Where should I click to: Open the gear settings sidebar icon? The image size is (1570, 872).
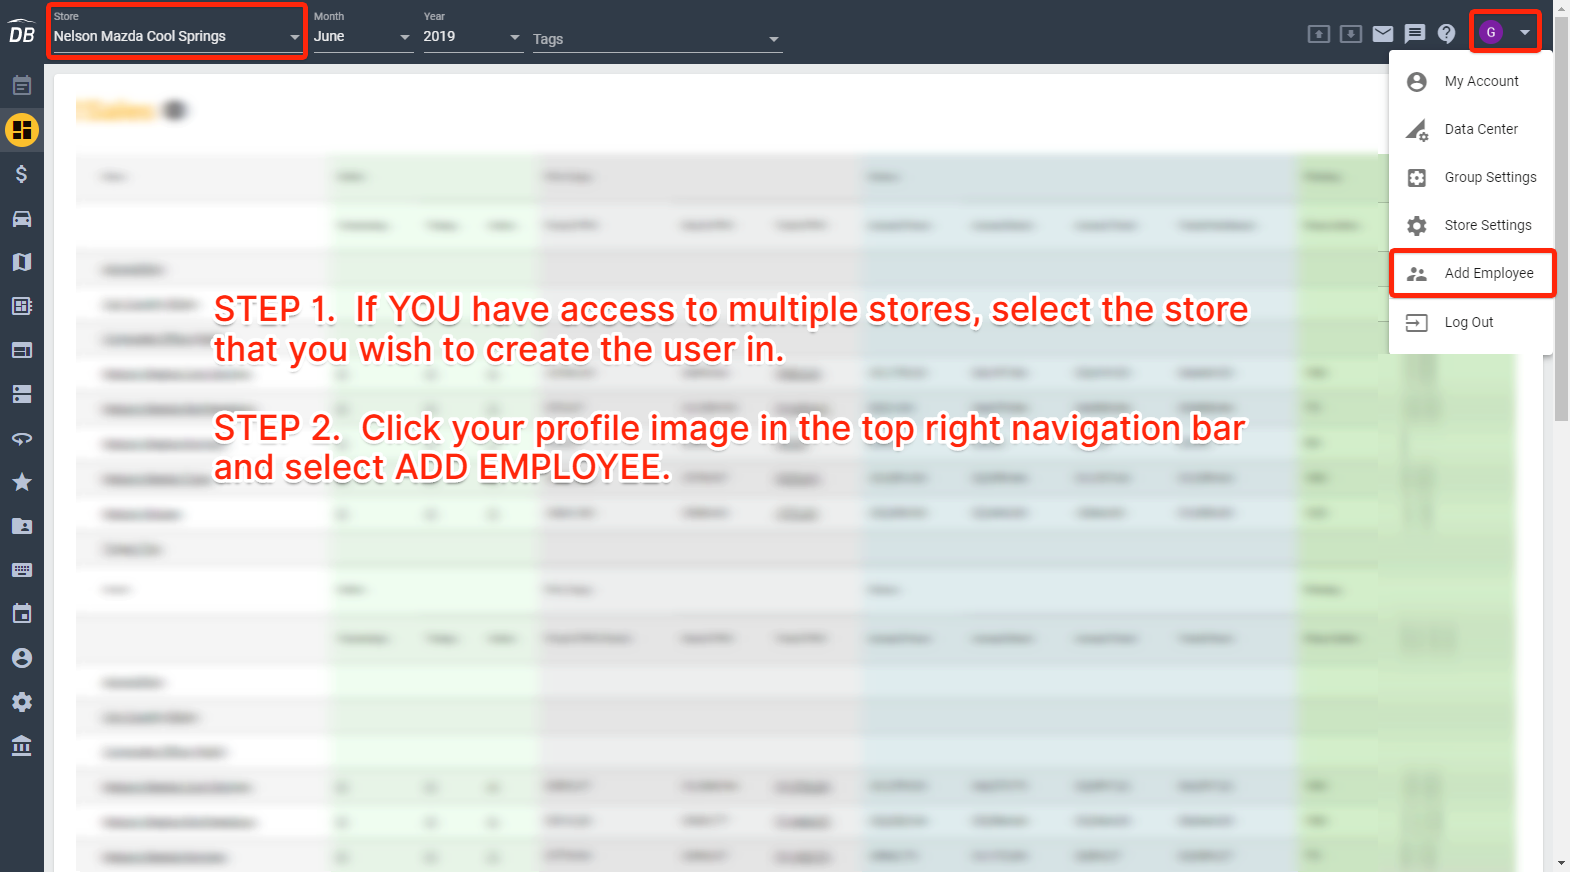(x=22, y=702)
